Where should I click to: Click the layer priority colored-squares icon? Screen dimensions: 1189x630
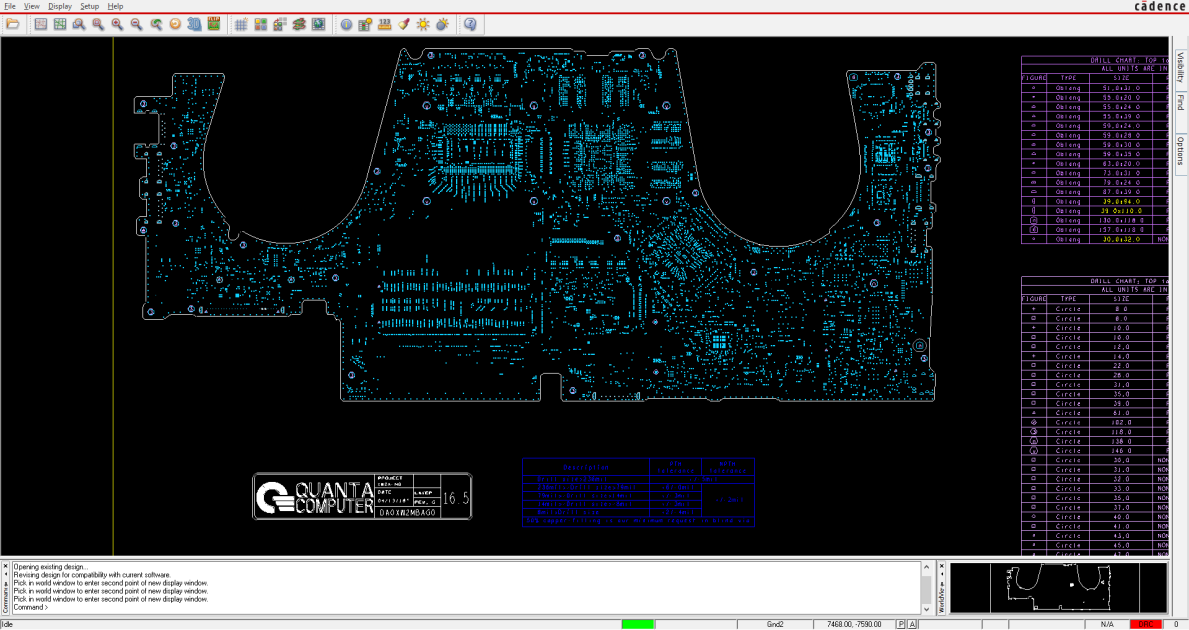(280, 24)
